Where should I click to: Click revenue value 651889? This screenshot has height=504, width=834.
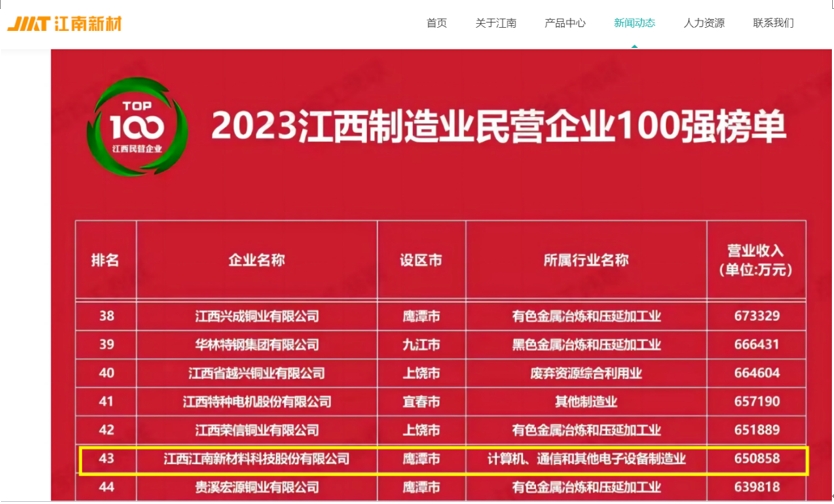pos(757,430)
